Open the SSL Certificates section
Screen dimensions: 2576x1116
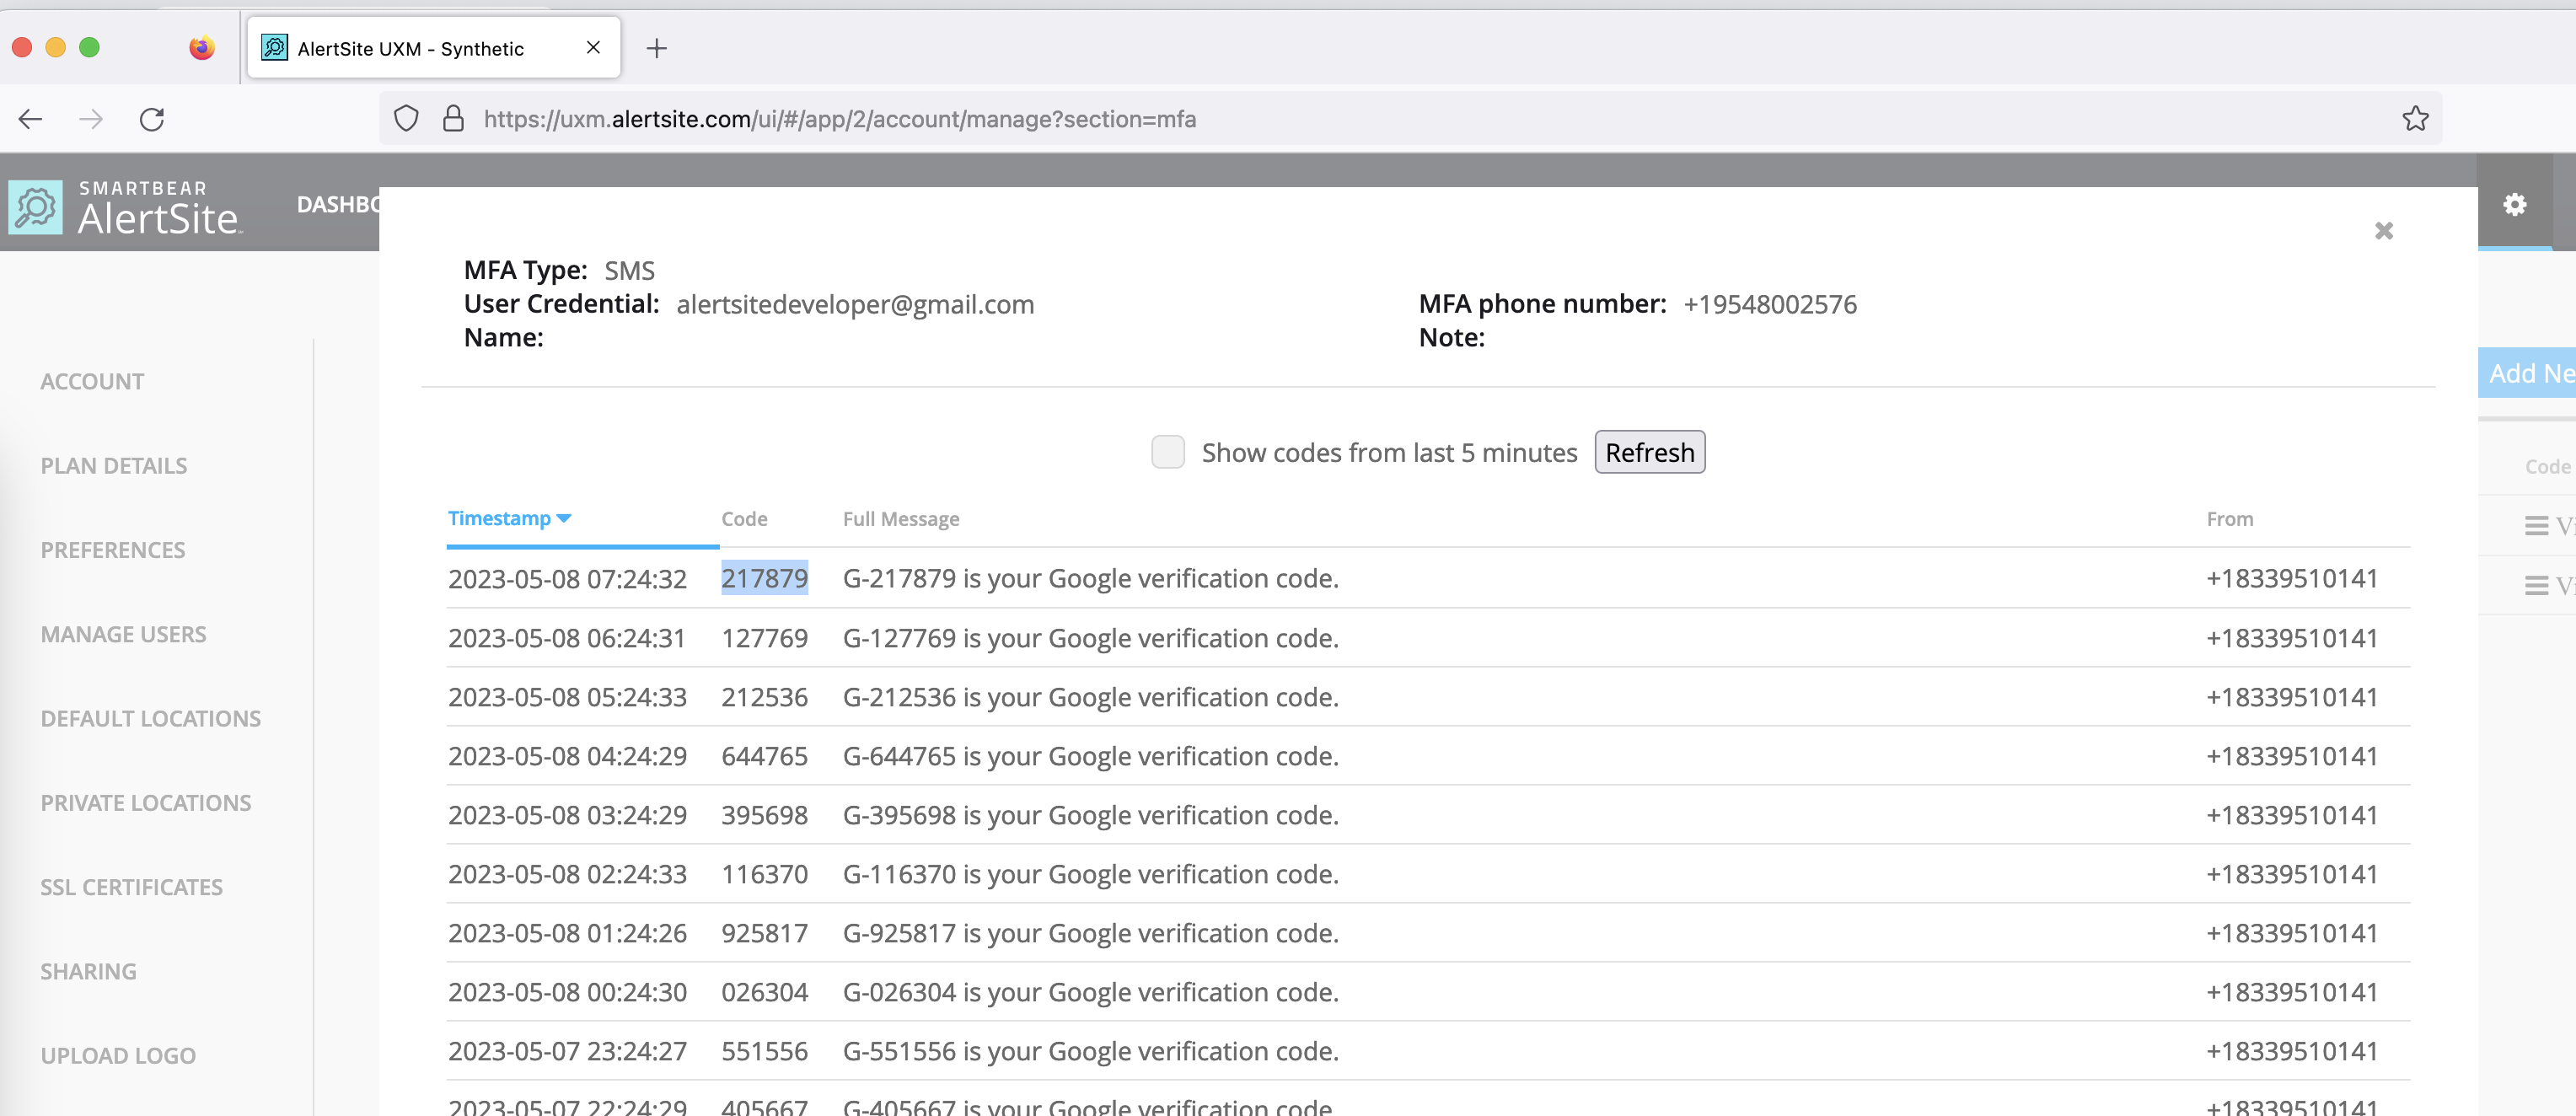tap(131, 887)
